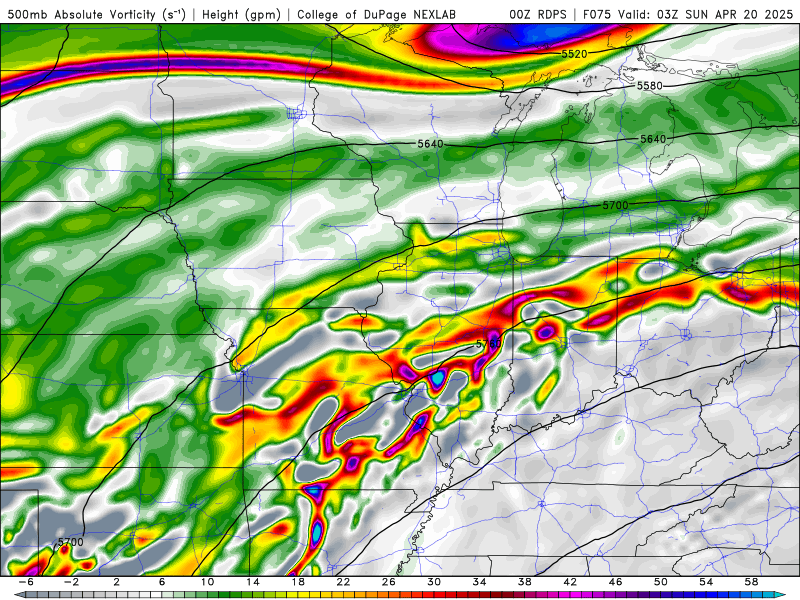Click the 54 value on the color scale
Image resolution: width=800 pixels, height=600 pixels.
(706, 582)
